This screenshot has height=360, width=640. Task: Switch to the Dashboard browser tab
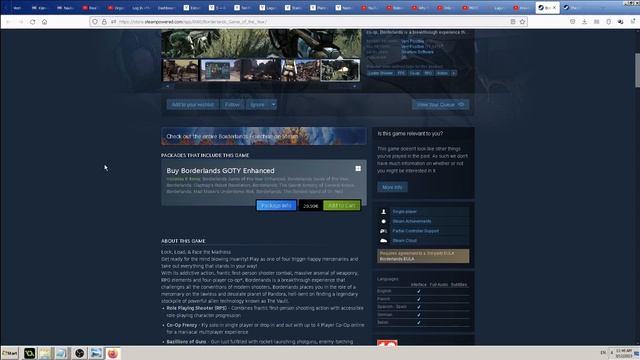166,8
